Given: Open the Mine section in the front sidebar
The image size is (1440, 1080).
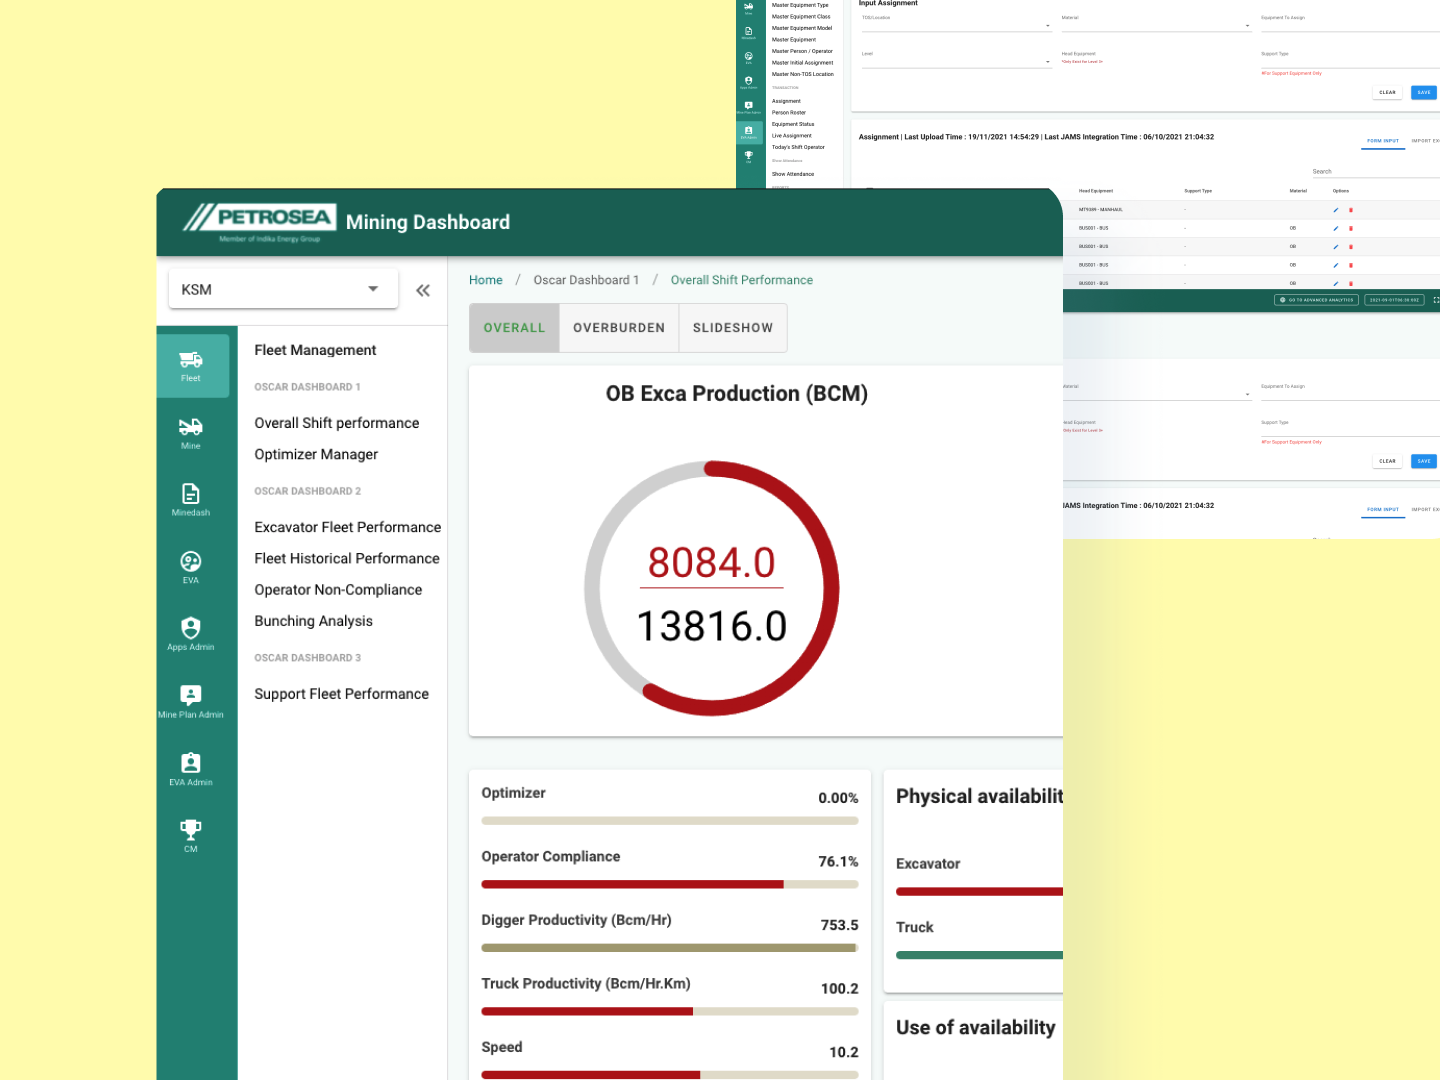Looking at the screenshot, I should pyautogui.click(x=191, y=433).
